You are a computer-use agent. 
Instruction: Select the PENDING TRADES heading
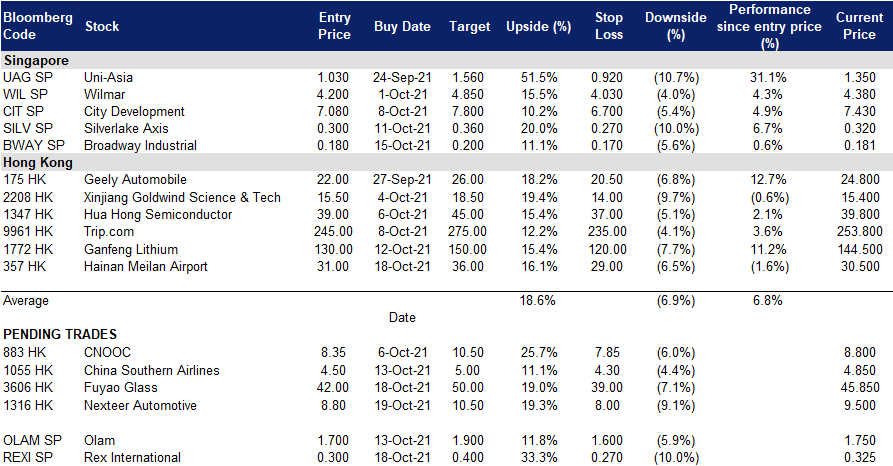[60, 334]
